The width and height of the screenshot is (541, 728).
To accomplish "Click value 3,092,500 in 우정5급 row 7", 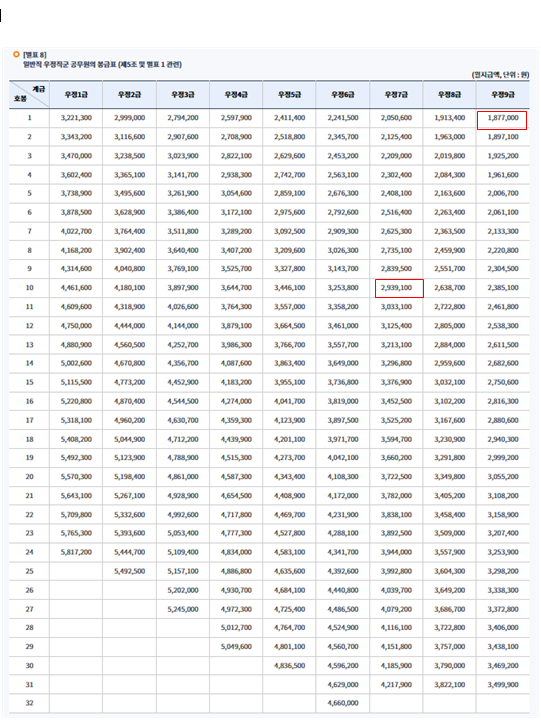I will (x=290, y=231).
